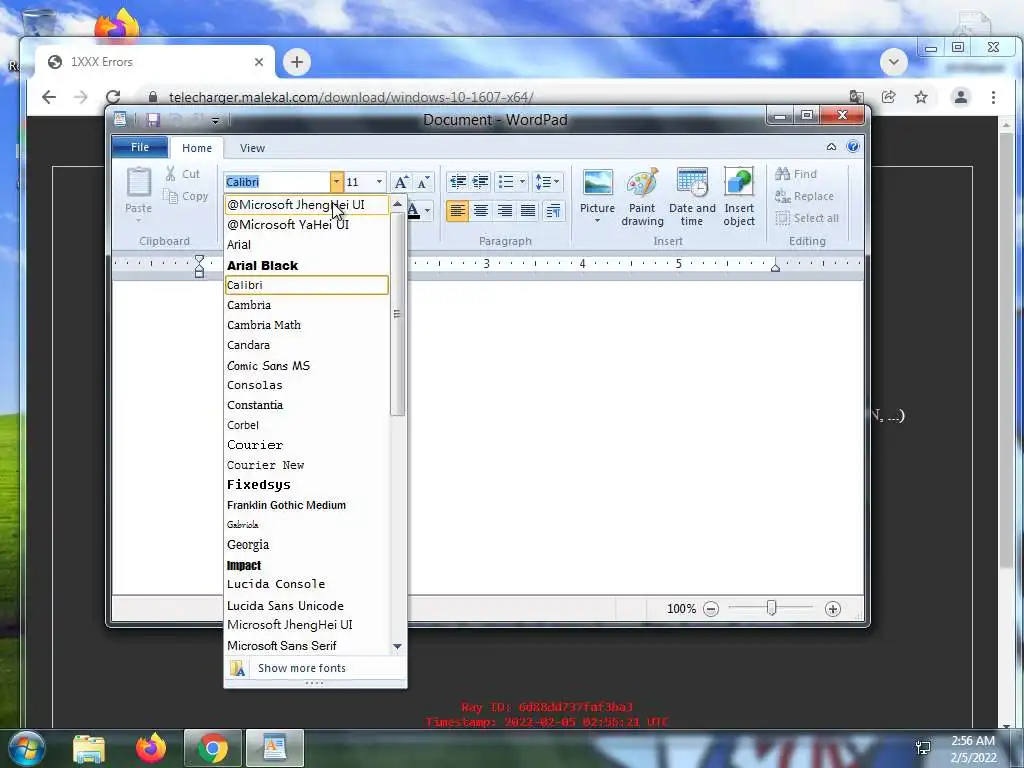Align text right
The height and width of the screenshot is (768, 1024).
[504, 211]
